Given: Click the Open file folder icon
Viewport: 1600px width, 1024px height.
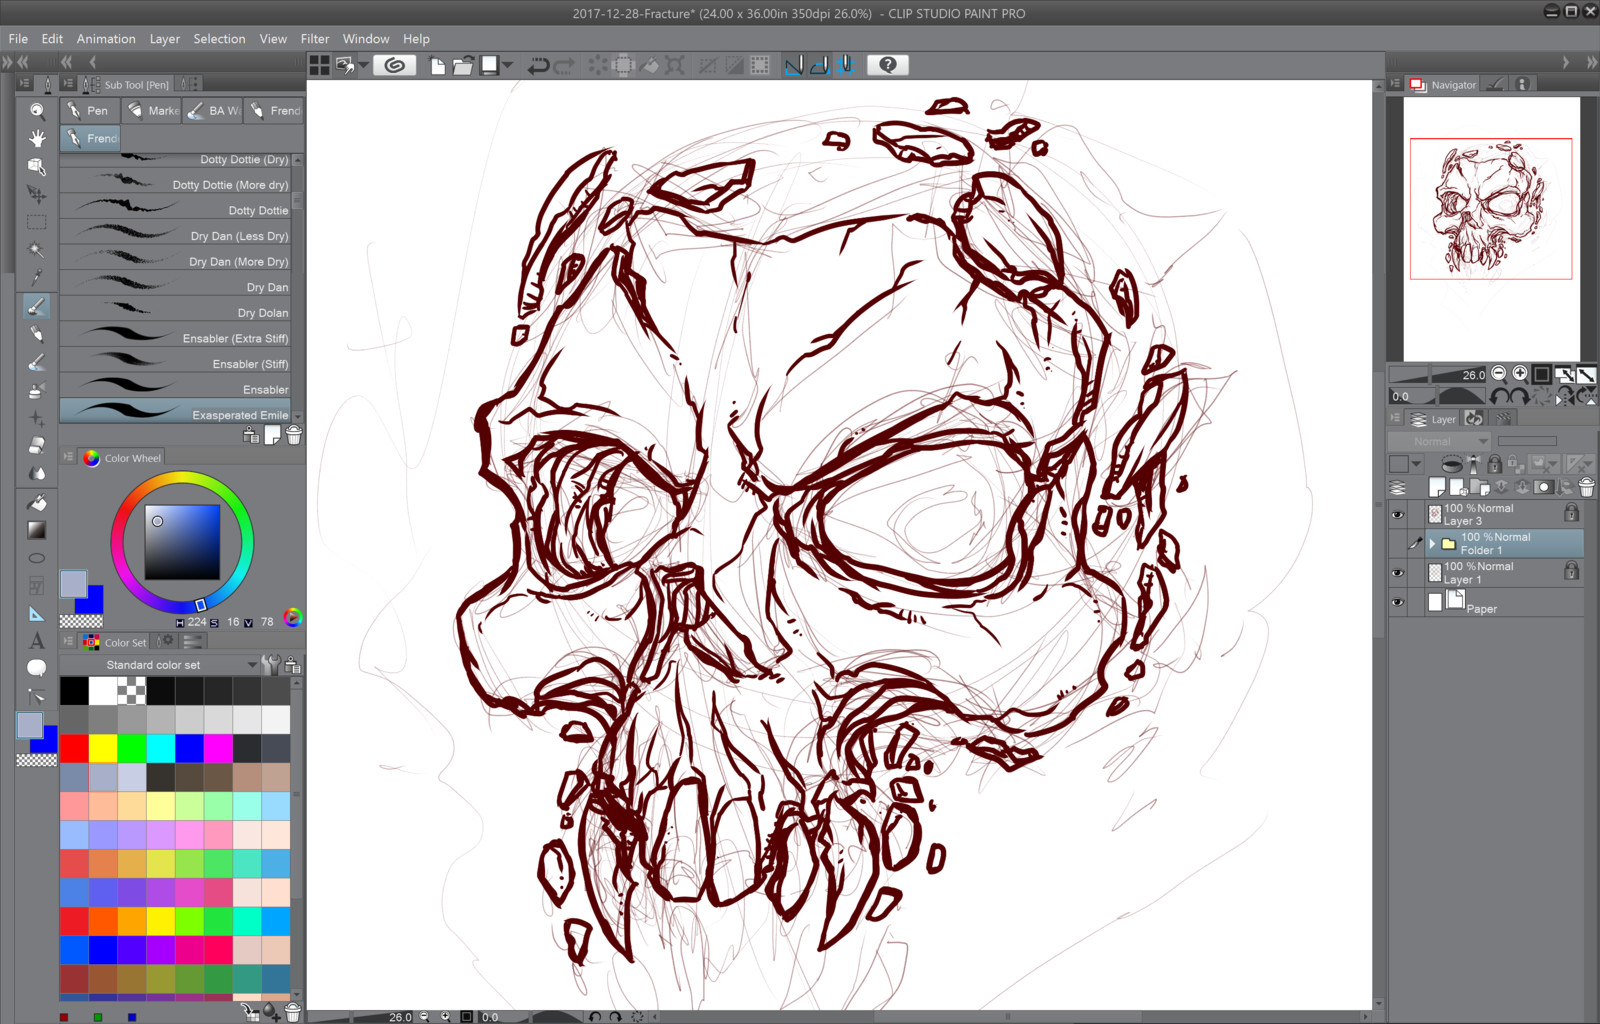Looking at the screenshot, I should click(x=462, y=65).
